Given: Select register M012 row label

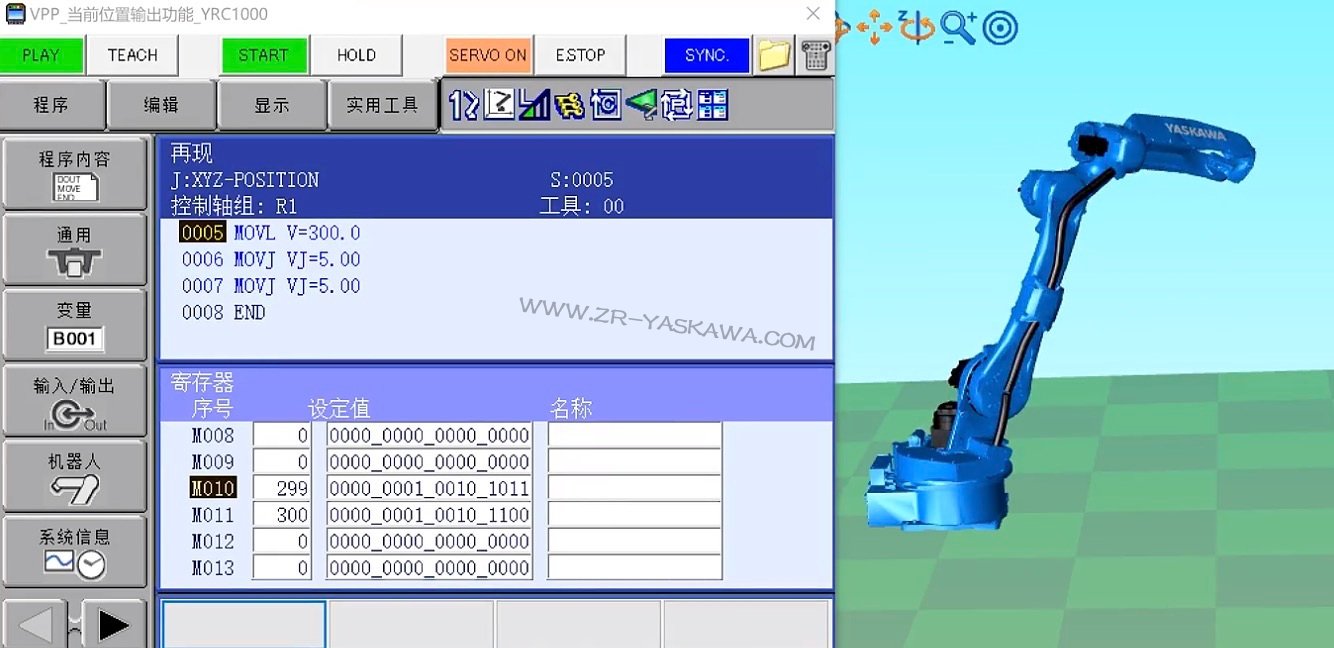Looking at the screenshot, I should 213,541.
